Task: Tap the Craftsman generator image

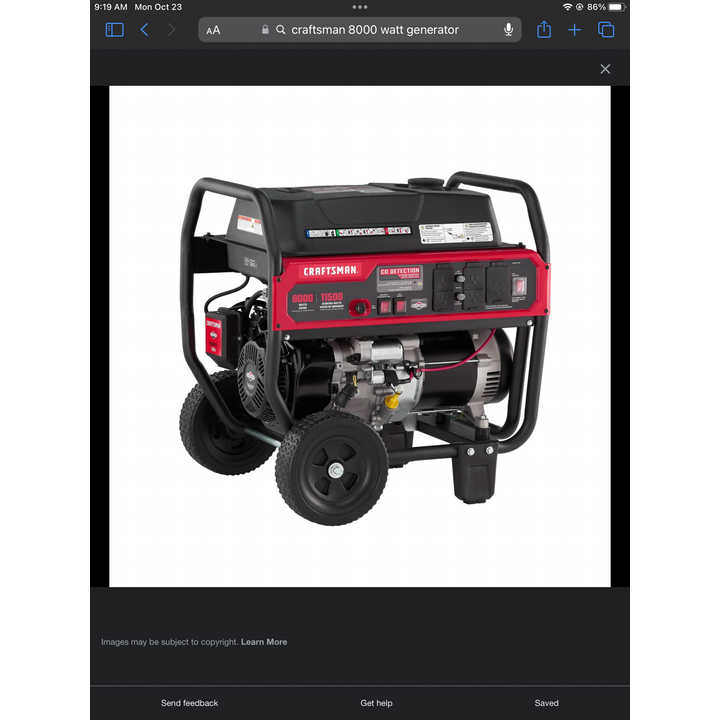Action: tap(360, 336)
